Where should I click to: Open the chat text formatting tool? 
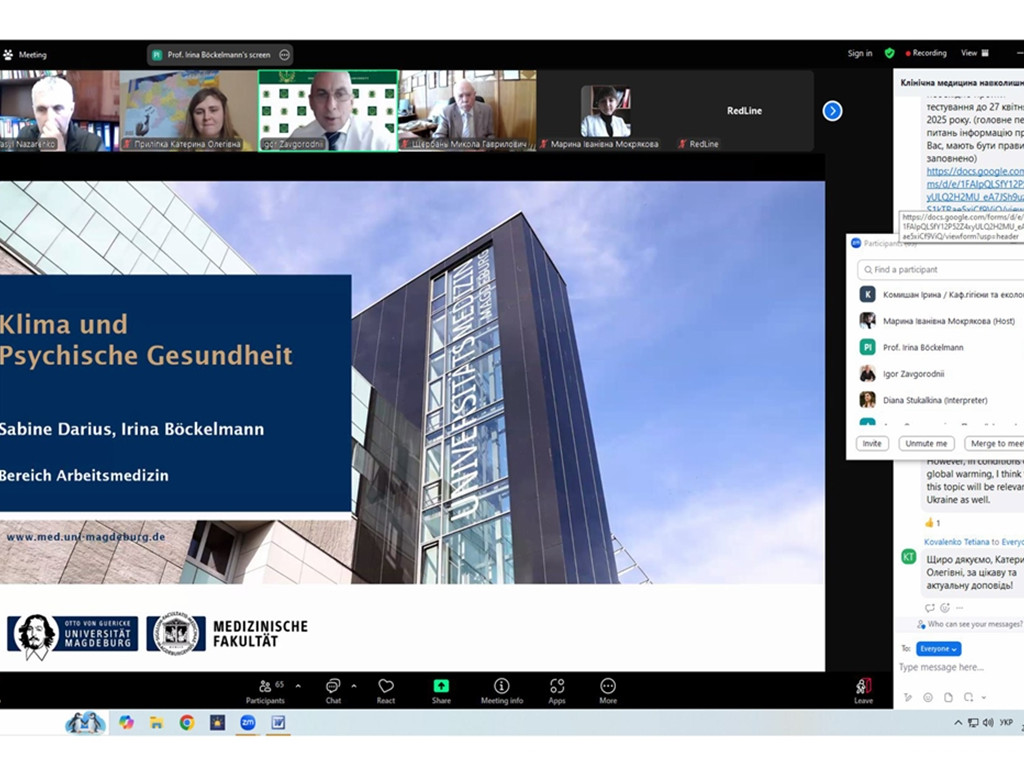(x=908, y=697)
